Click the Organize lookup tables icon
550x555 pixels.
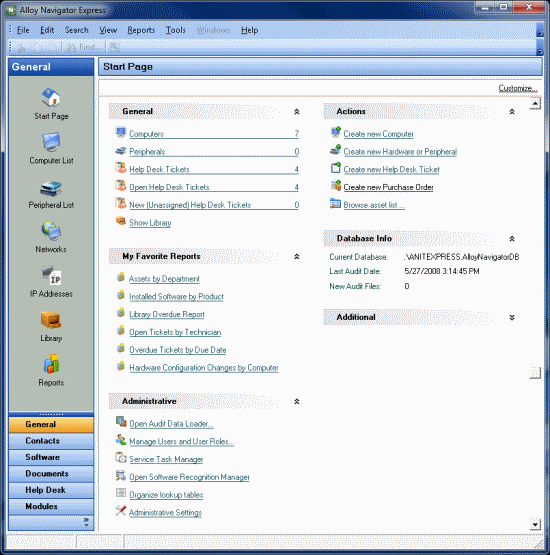pos(121,493)
